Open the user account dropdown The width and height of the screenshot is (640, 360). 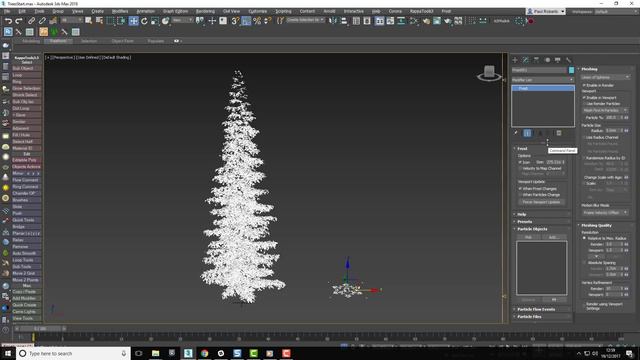point(546,11)
